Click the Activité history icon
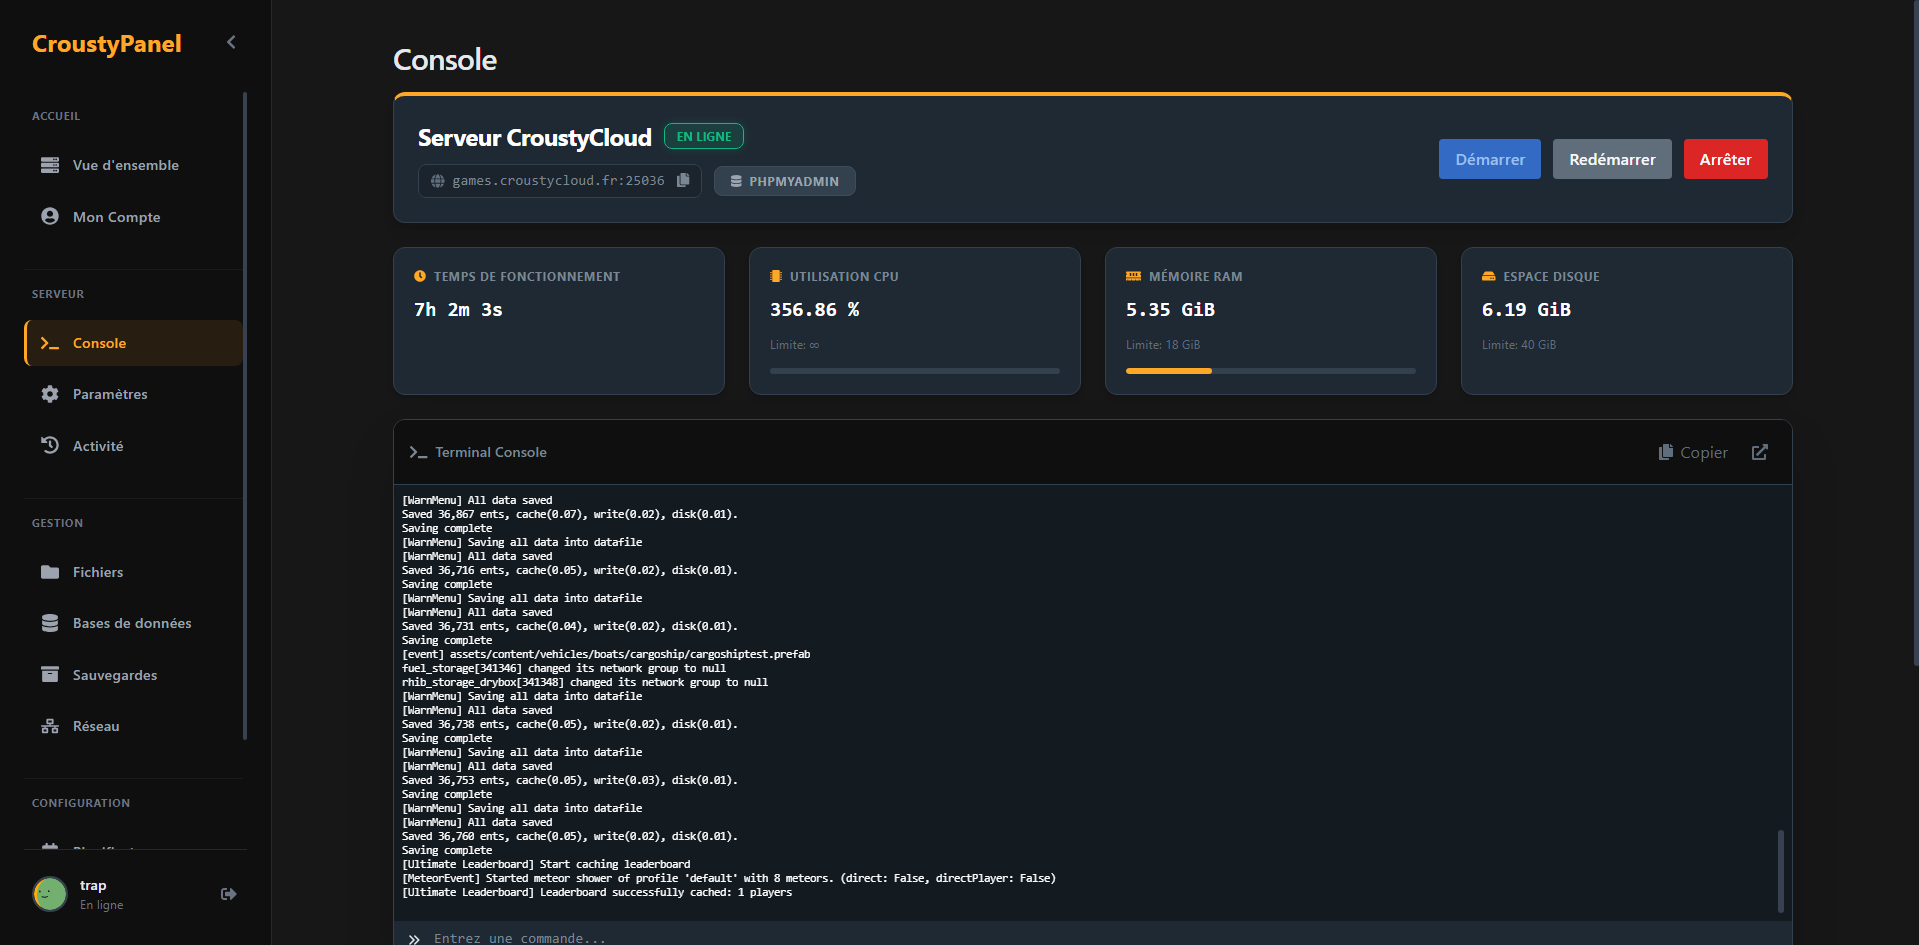This screenshot has width=1919, height=945. pyautogui.click(x=50, y=445)
